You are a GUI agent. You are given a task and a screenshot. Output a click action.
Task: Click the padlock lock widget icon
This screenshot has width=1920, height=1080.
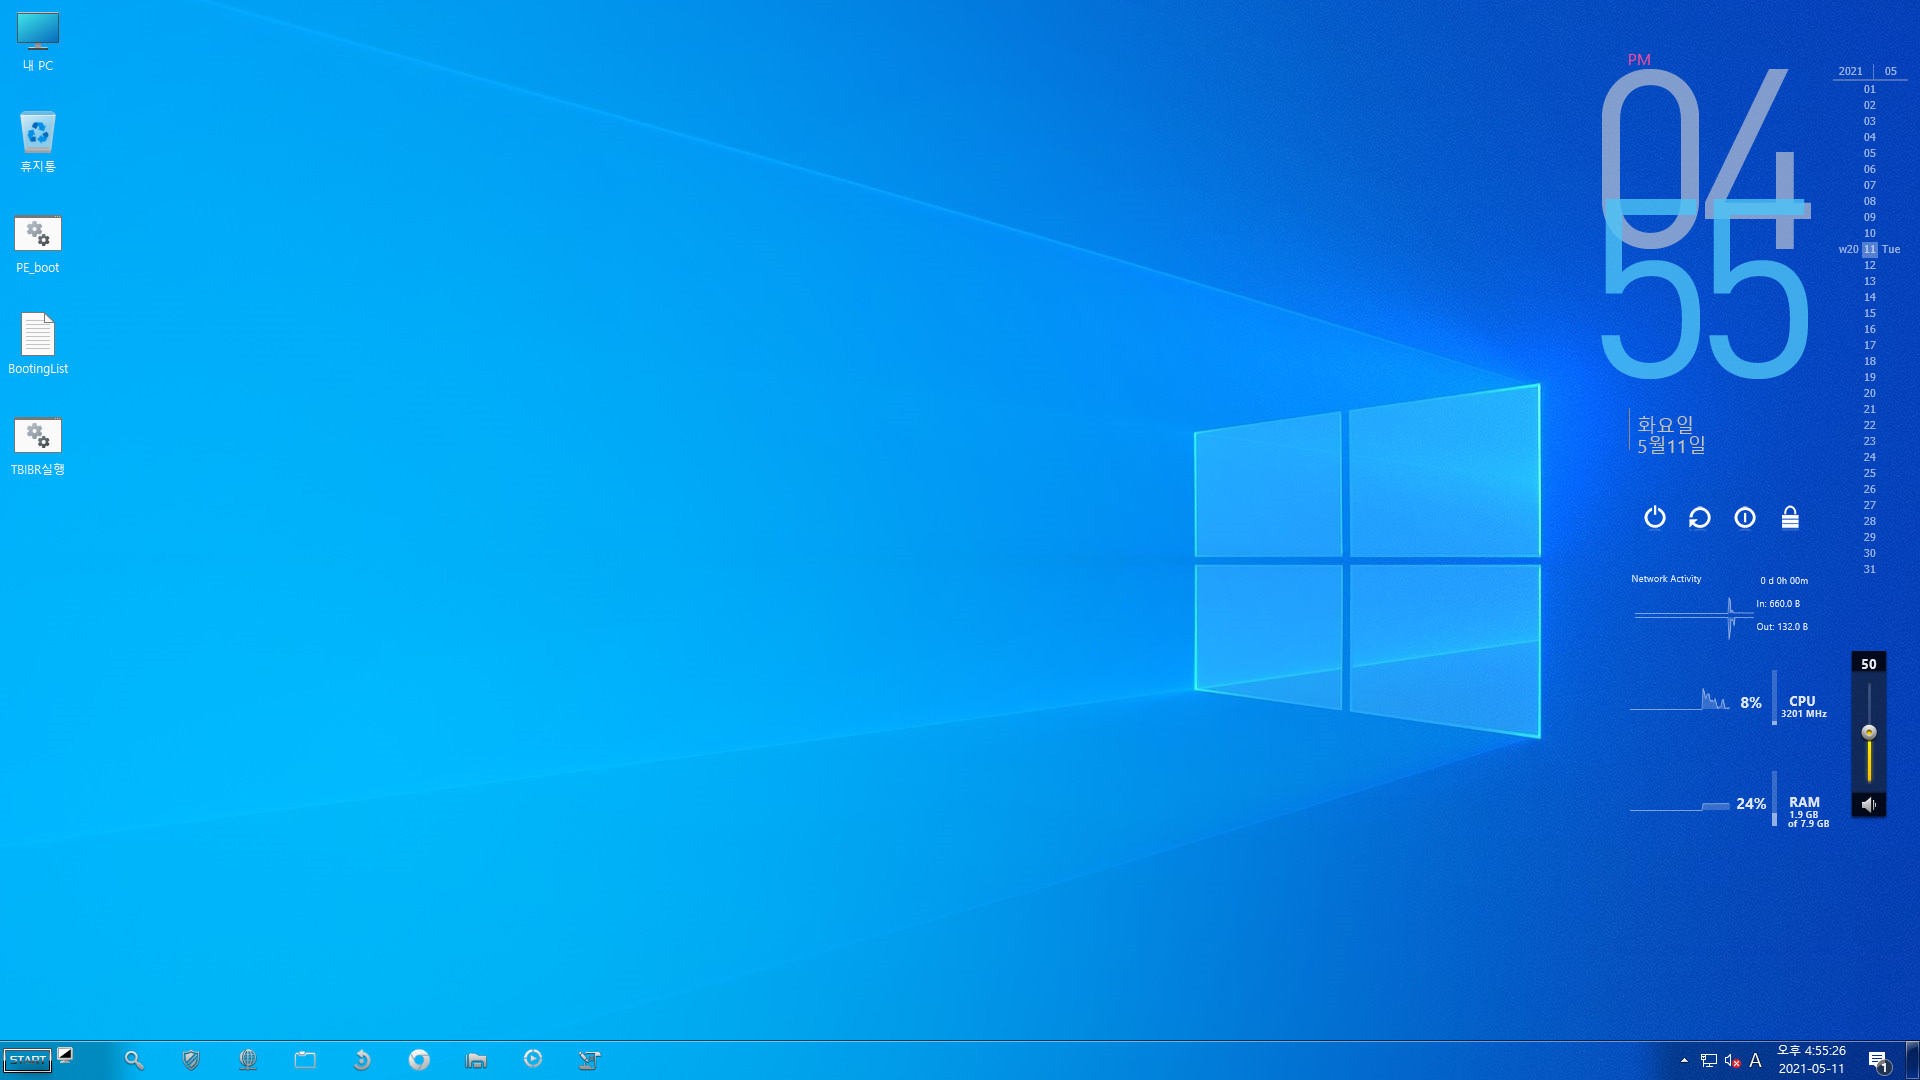(1790, 517)
